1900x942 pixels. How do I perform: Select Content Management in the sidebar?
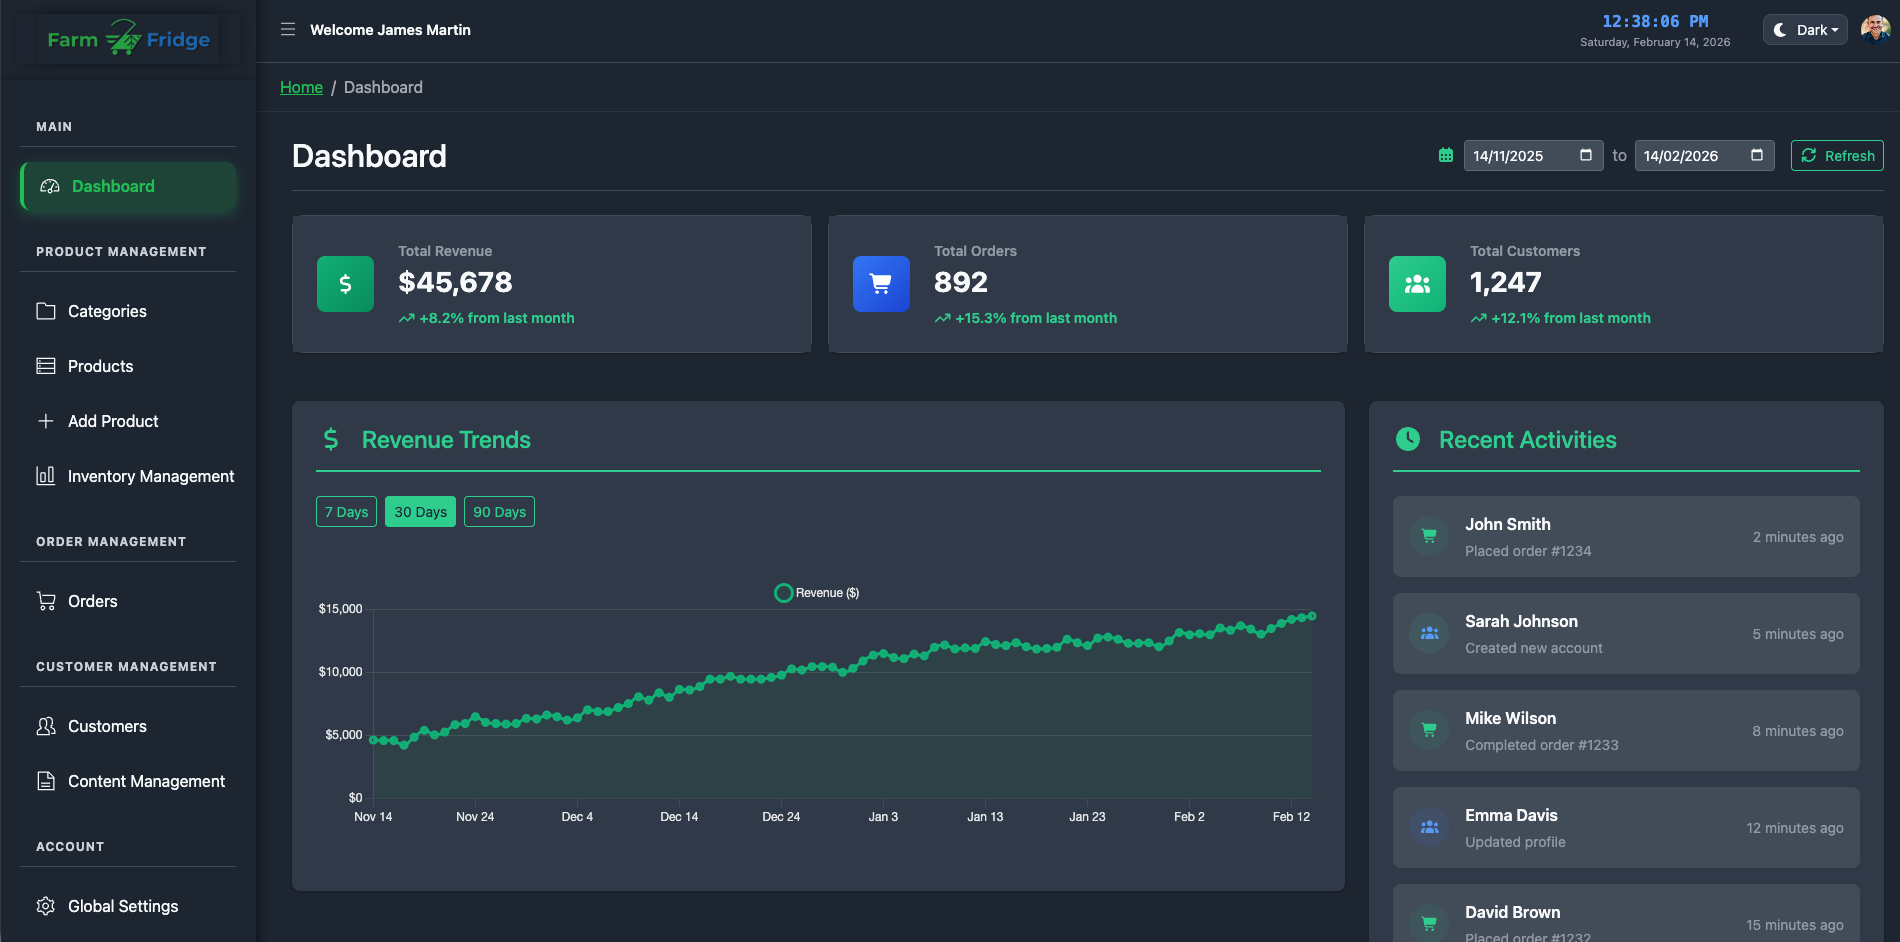146,781
